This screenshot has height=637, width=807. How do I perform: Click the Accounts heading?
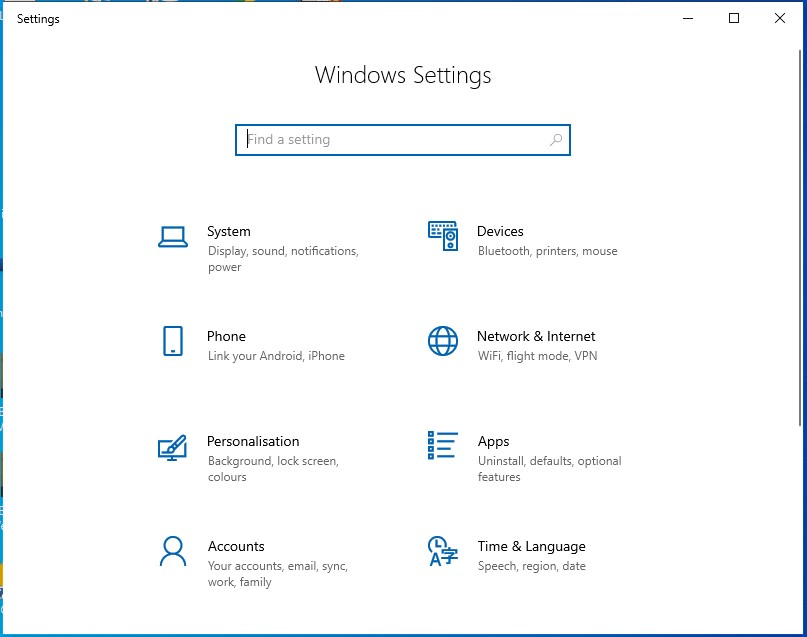coord(236,546)
